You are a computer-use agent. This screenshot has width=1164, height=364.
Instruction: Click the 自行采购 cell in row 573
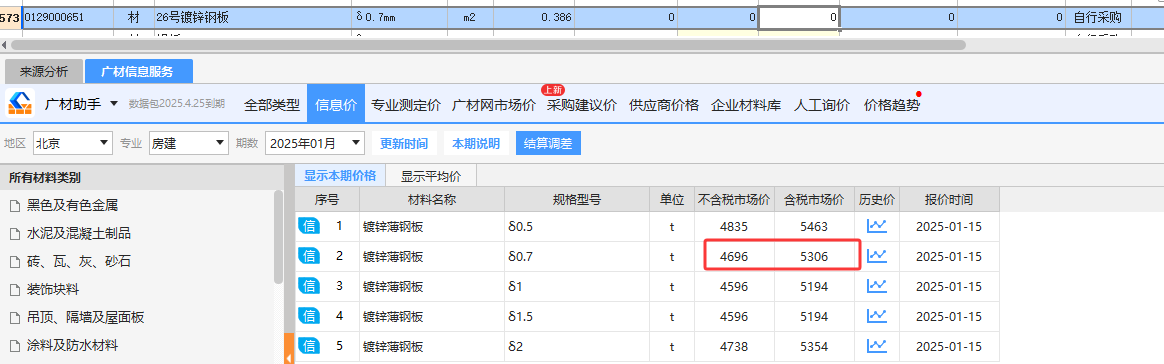[x=1097, y=17]
